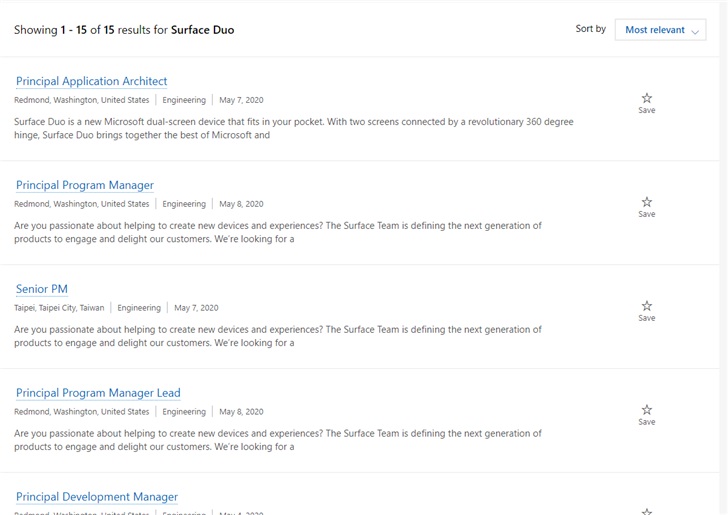Screen dimensions: 728x515
Task: Click the Surface Duo description of the Architect job
Action: 293,128
